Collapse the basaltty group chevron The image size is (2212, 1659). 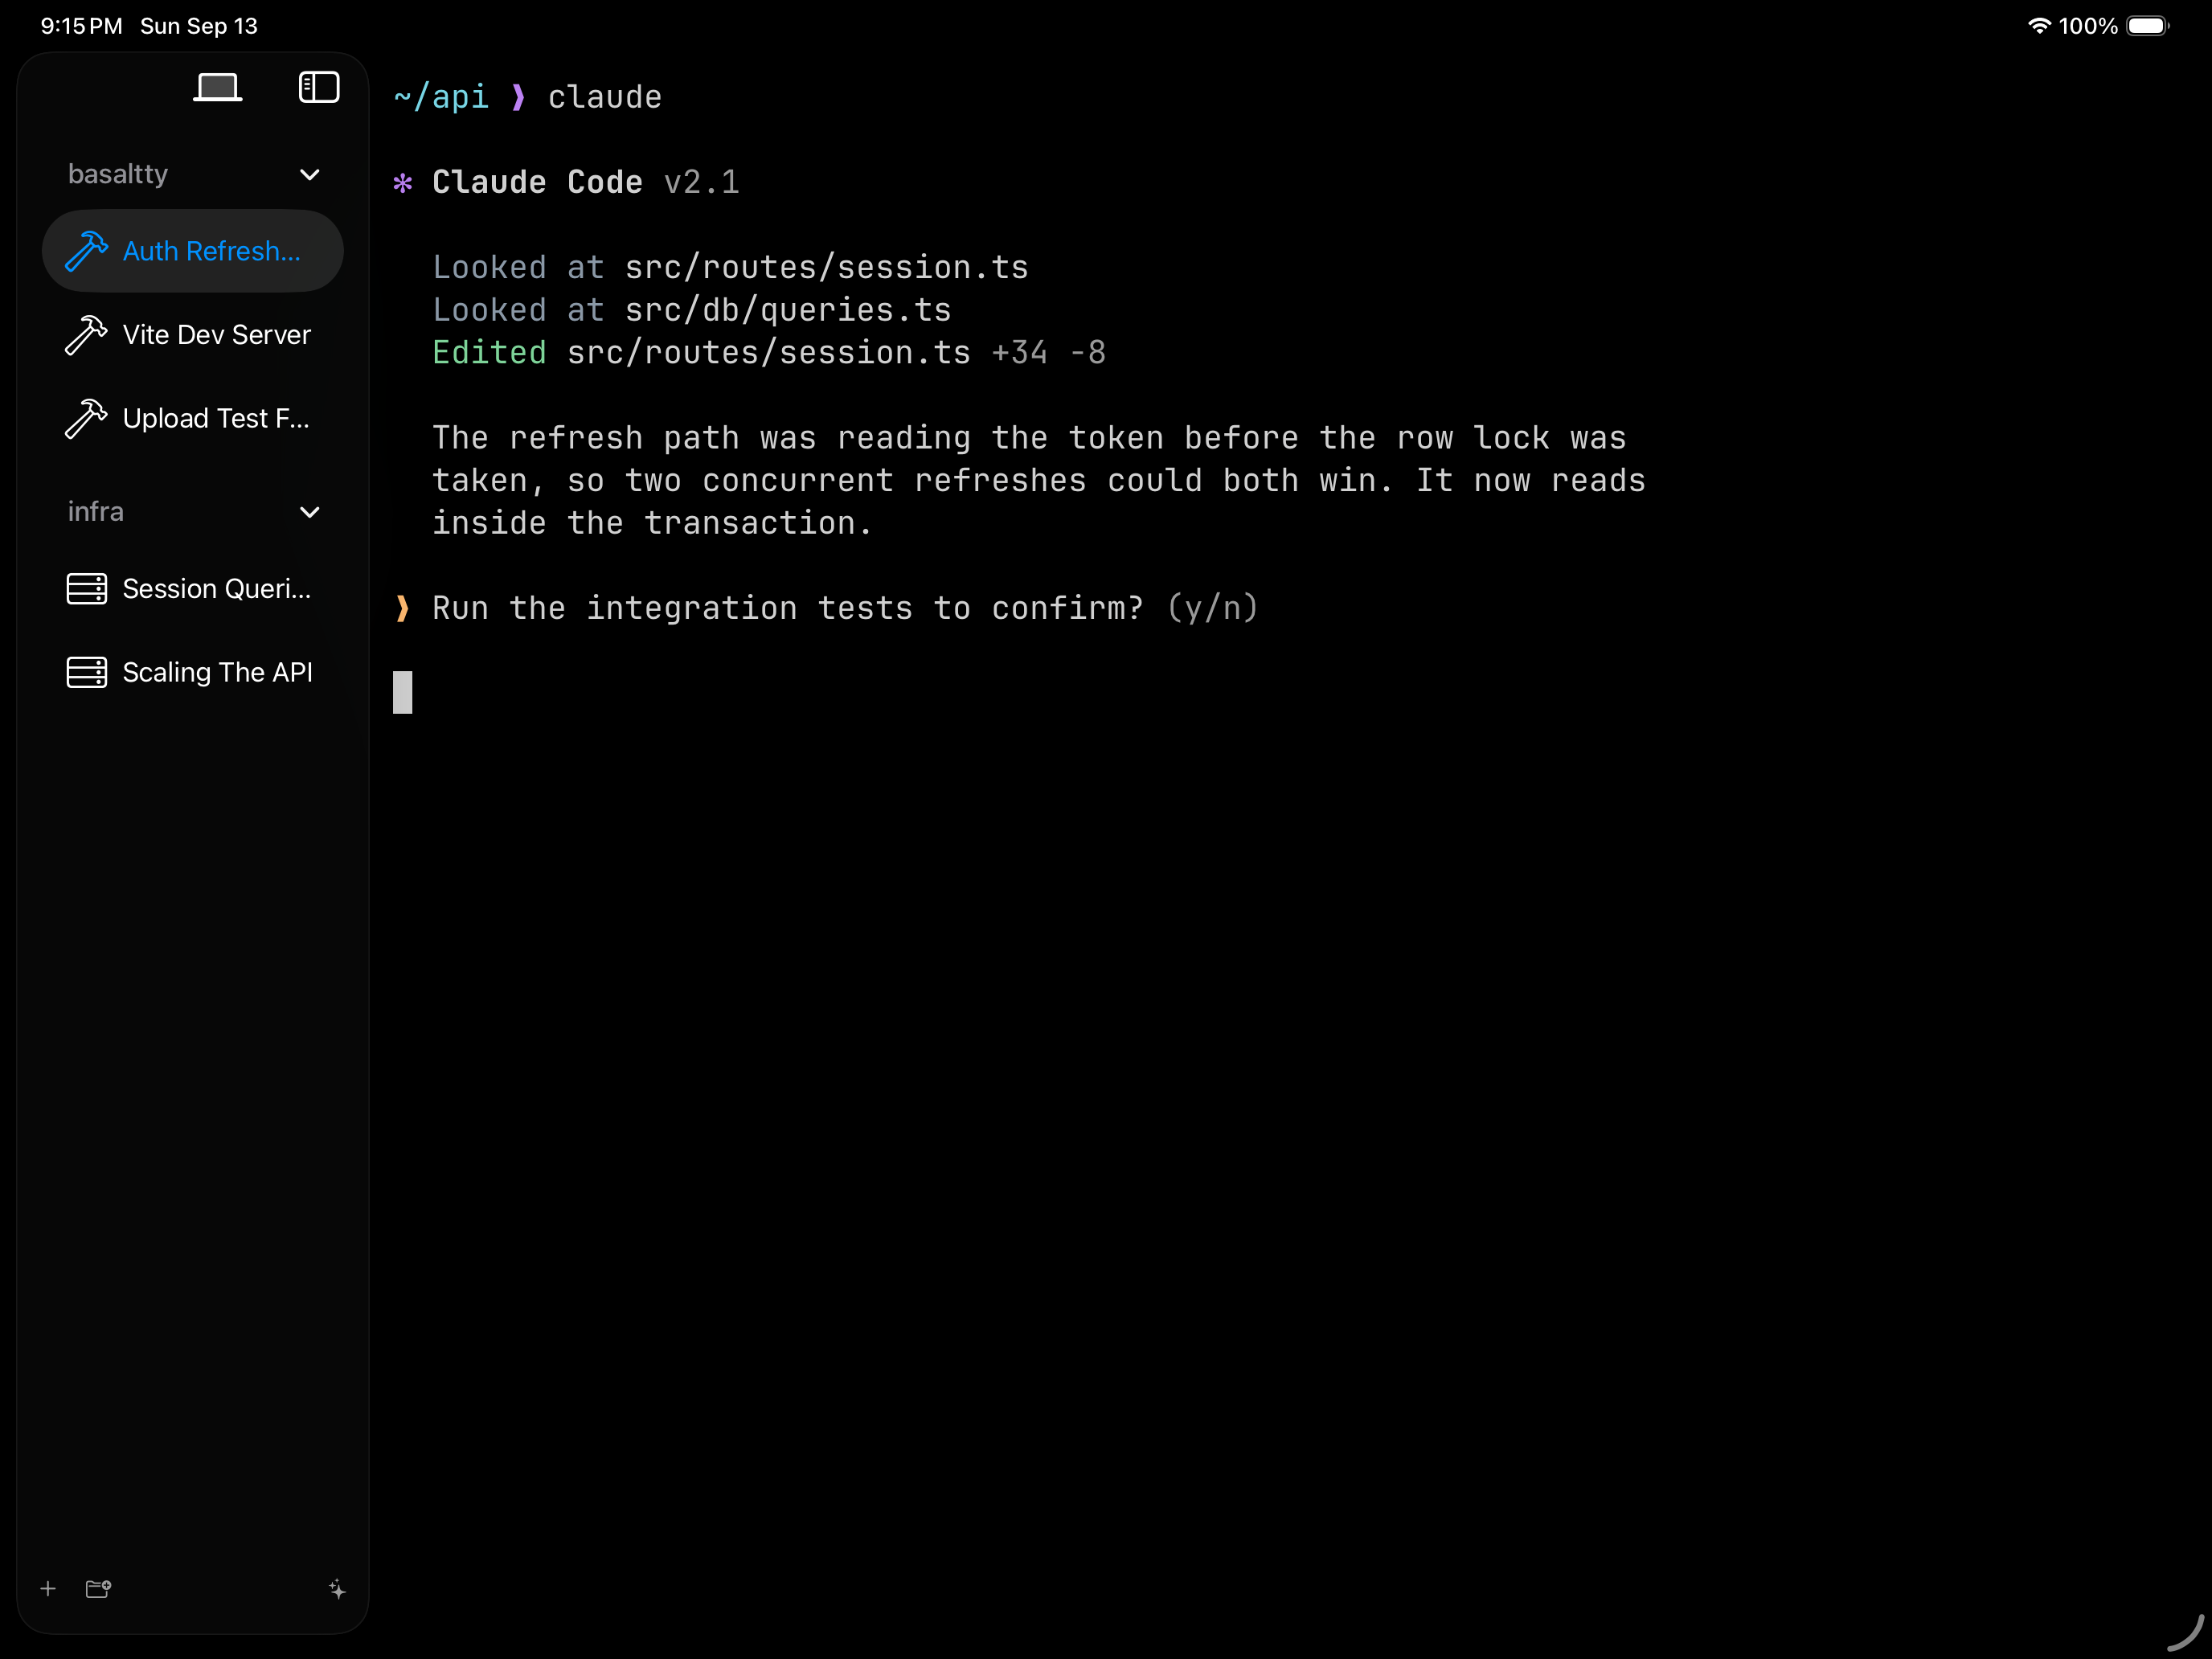coord(310,175)
